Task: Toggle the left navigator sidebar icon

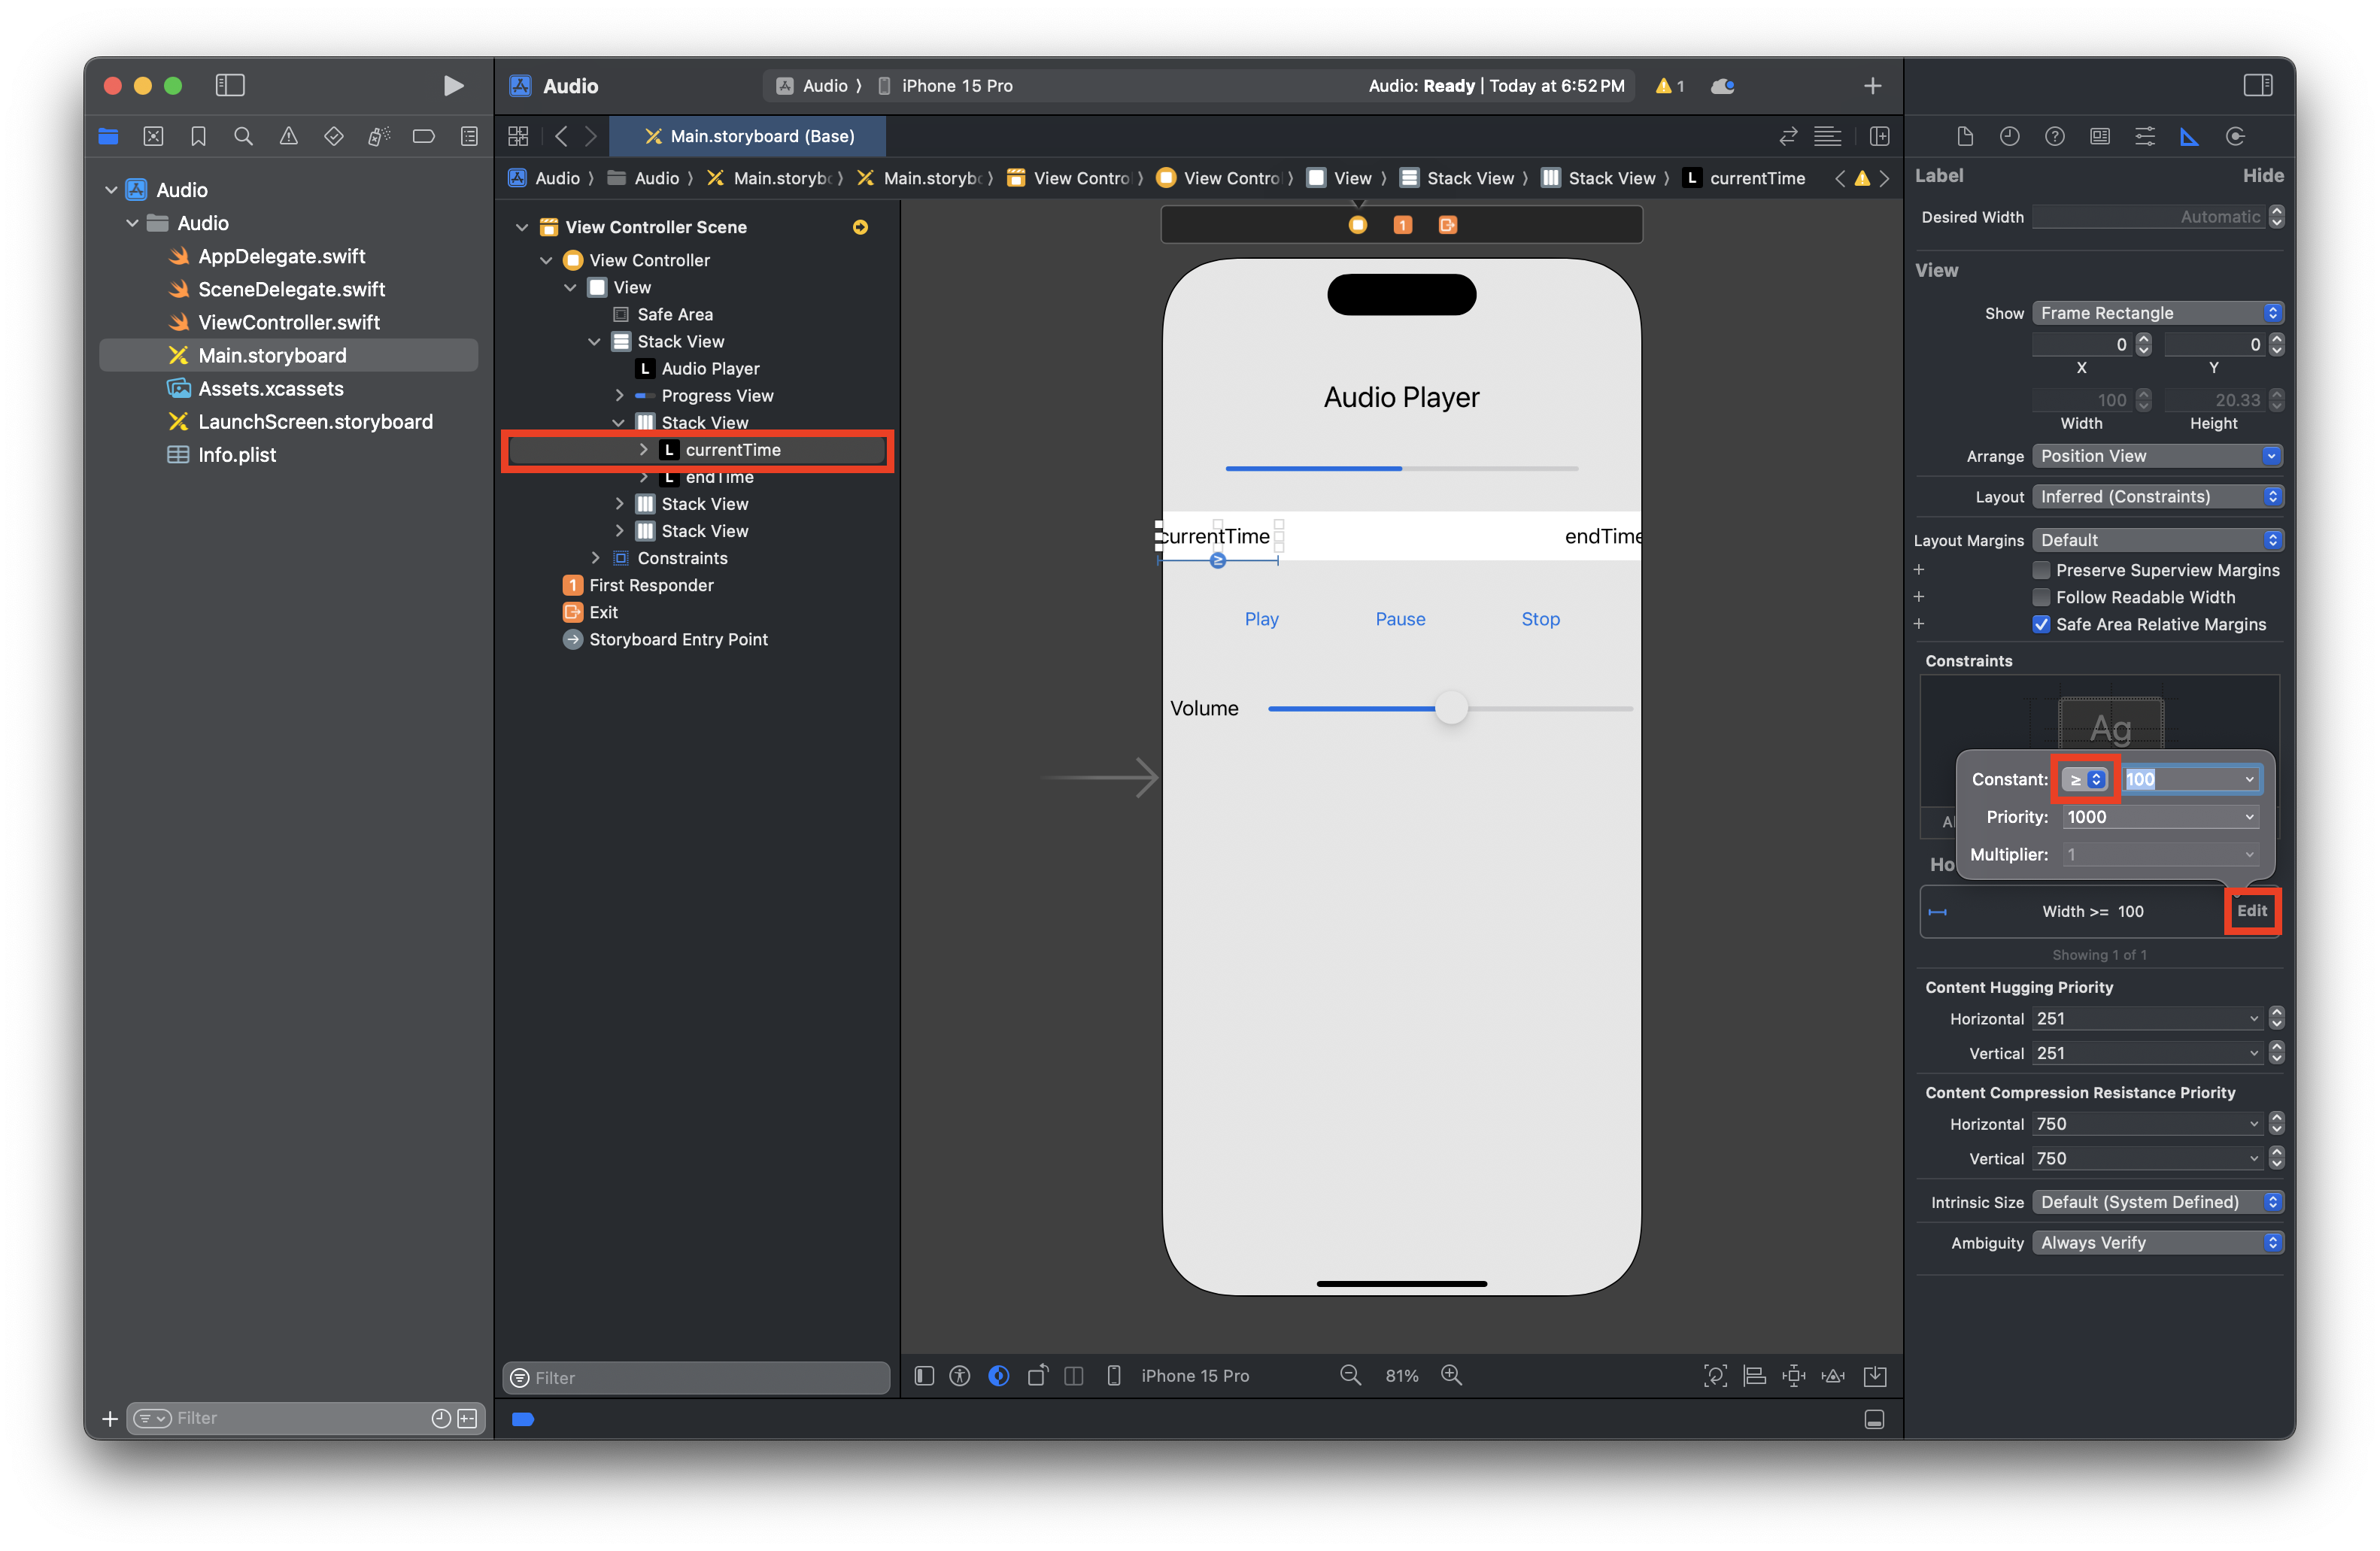Action: pyautogui.click(x=230, y=86)
